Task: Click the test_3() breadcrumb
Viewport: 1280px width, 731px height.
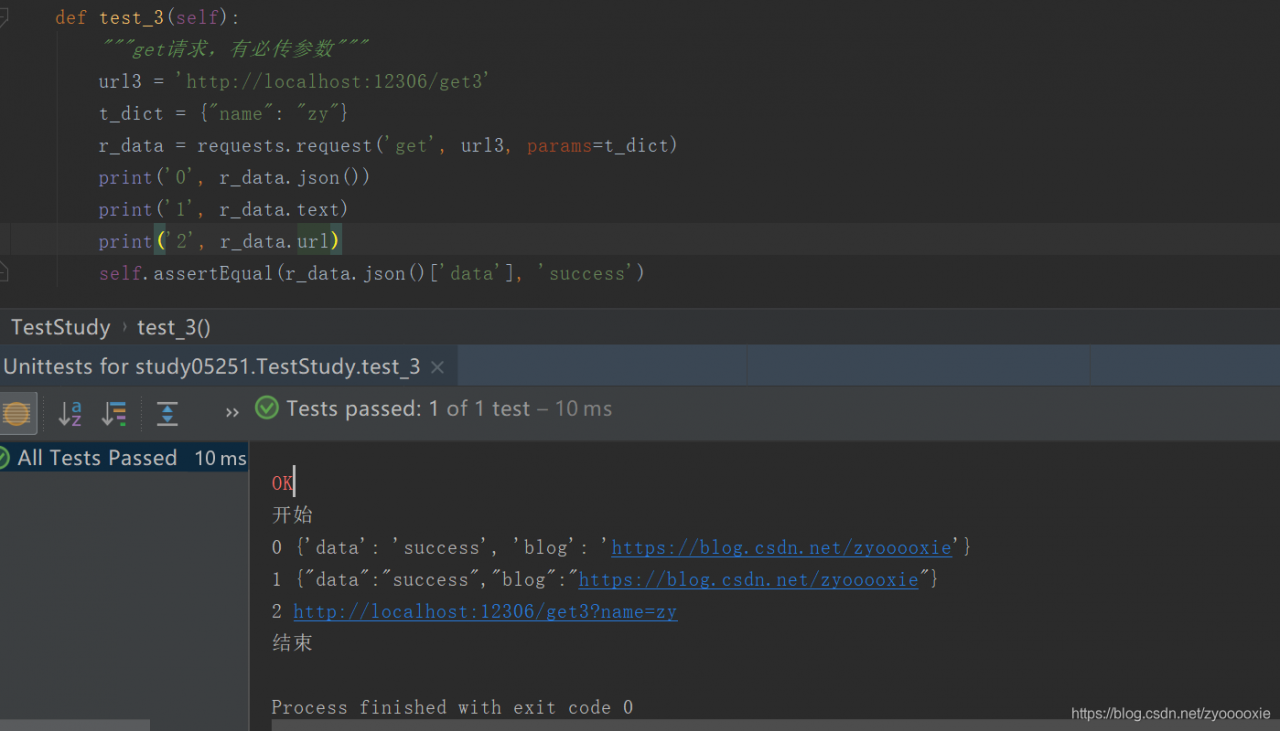Action: pyautogui.click(x=174, y=327)
